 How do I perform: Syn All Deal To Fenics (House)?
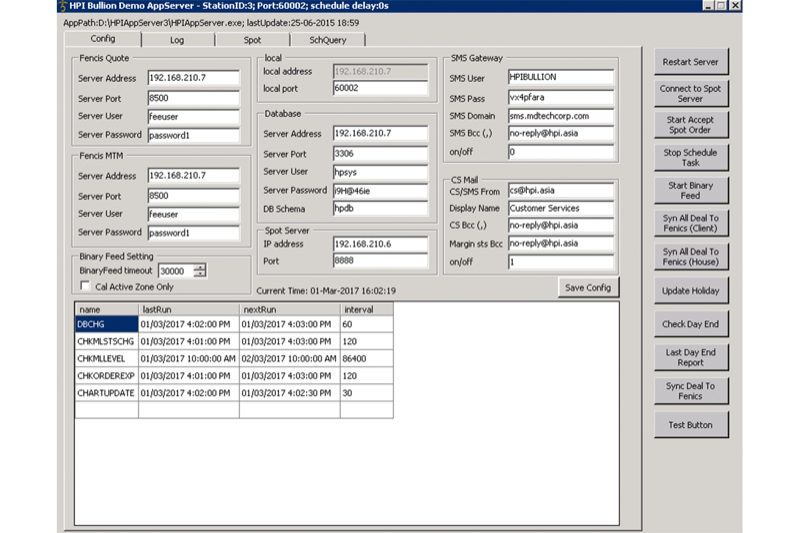tap(691, 257)
